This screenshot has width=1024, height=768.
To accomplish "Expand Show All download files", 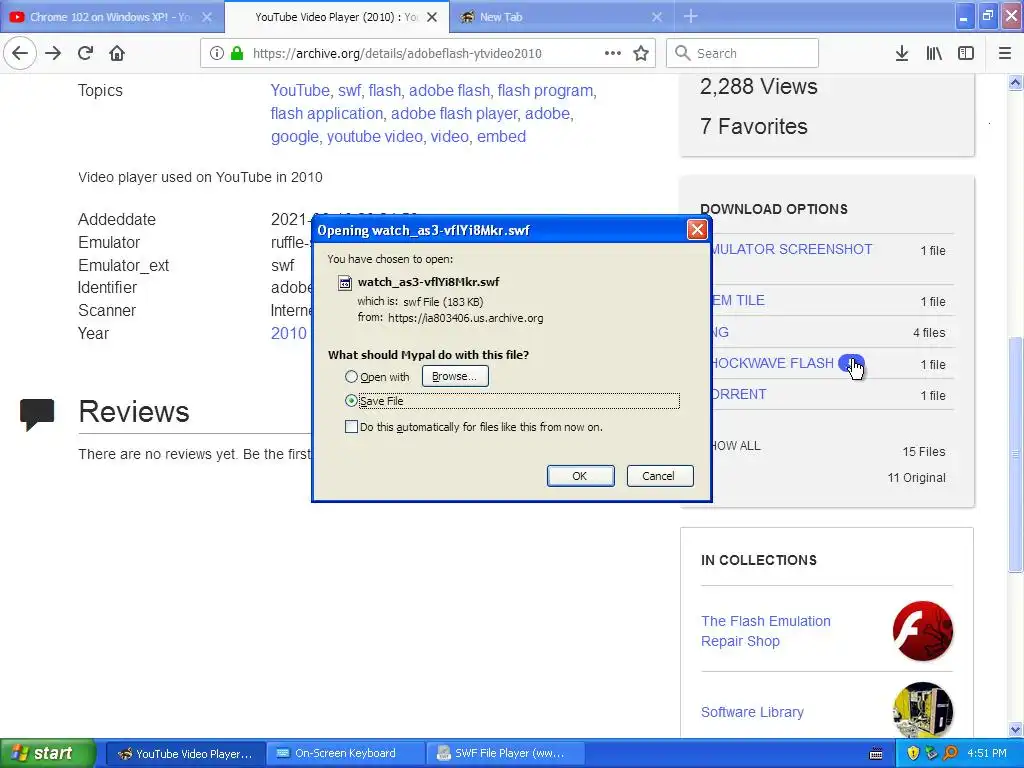I will tap(736, 446).
